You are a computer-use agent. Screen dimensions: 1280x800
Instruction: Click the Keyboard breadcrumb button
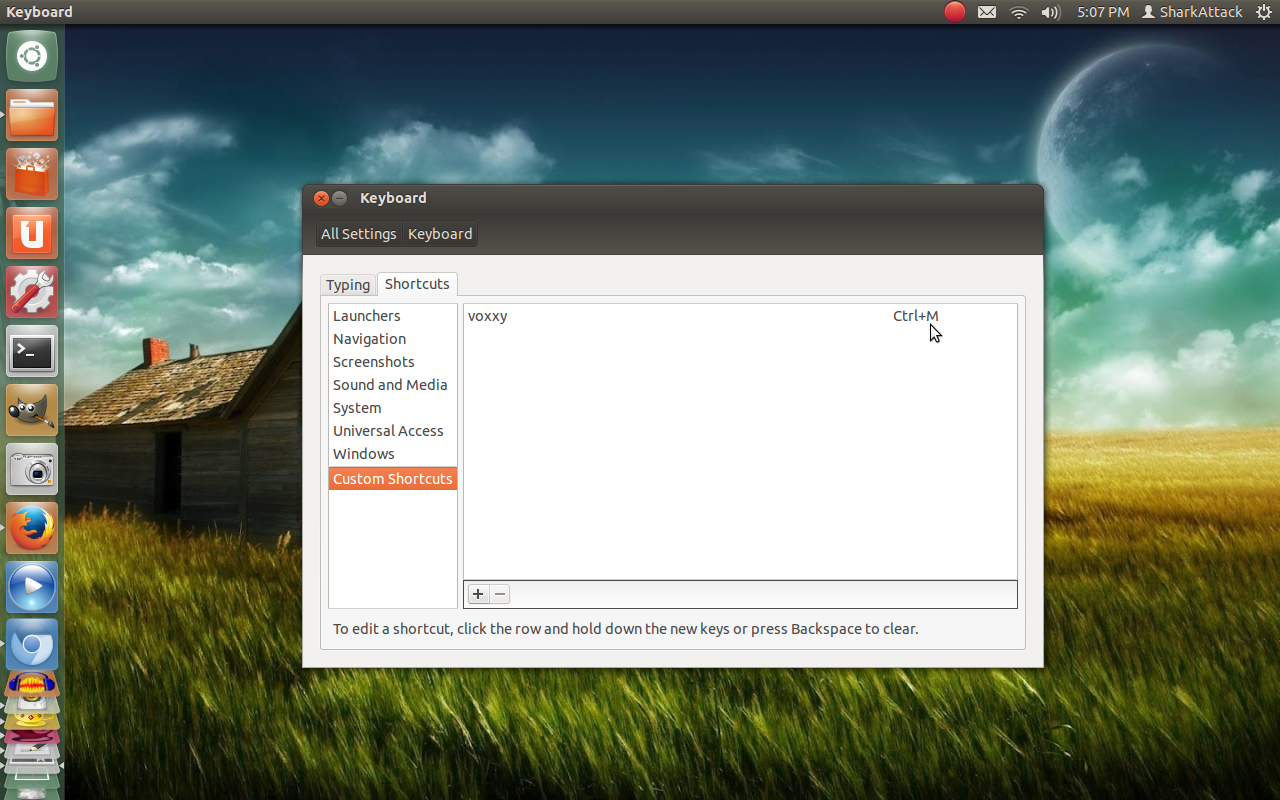point(440,234)
